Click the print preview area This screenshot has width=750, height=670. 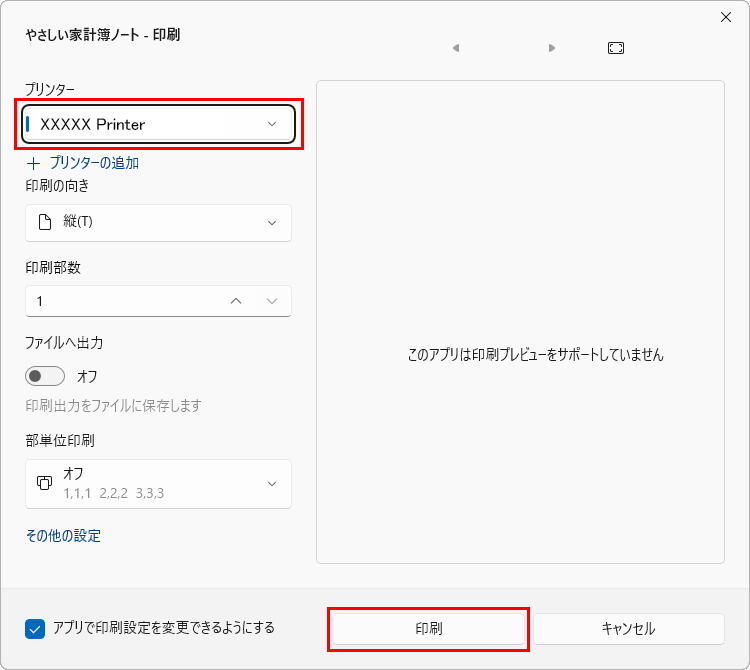(520, 322)
